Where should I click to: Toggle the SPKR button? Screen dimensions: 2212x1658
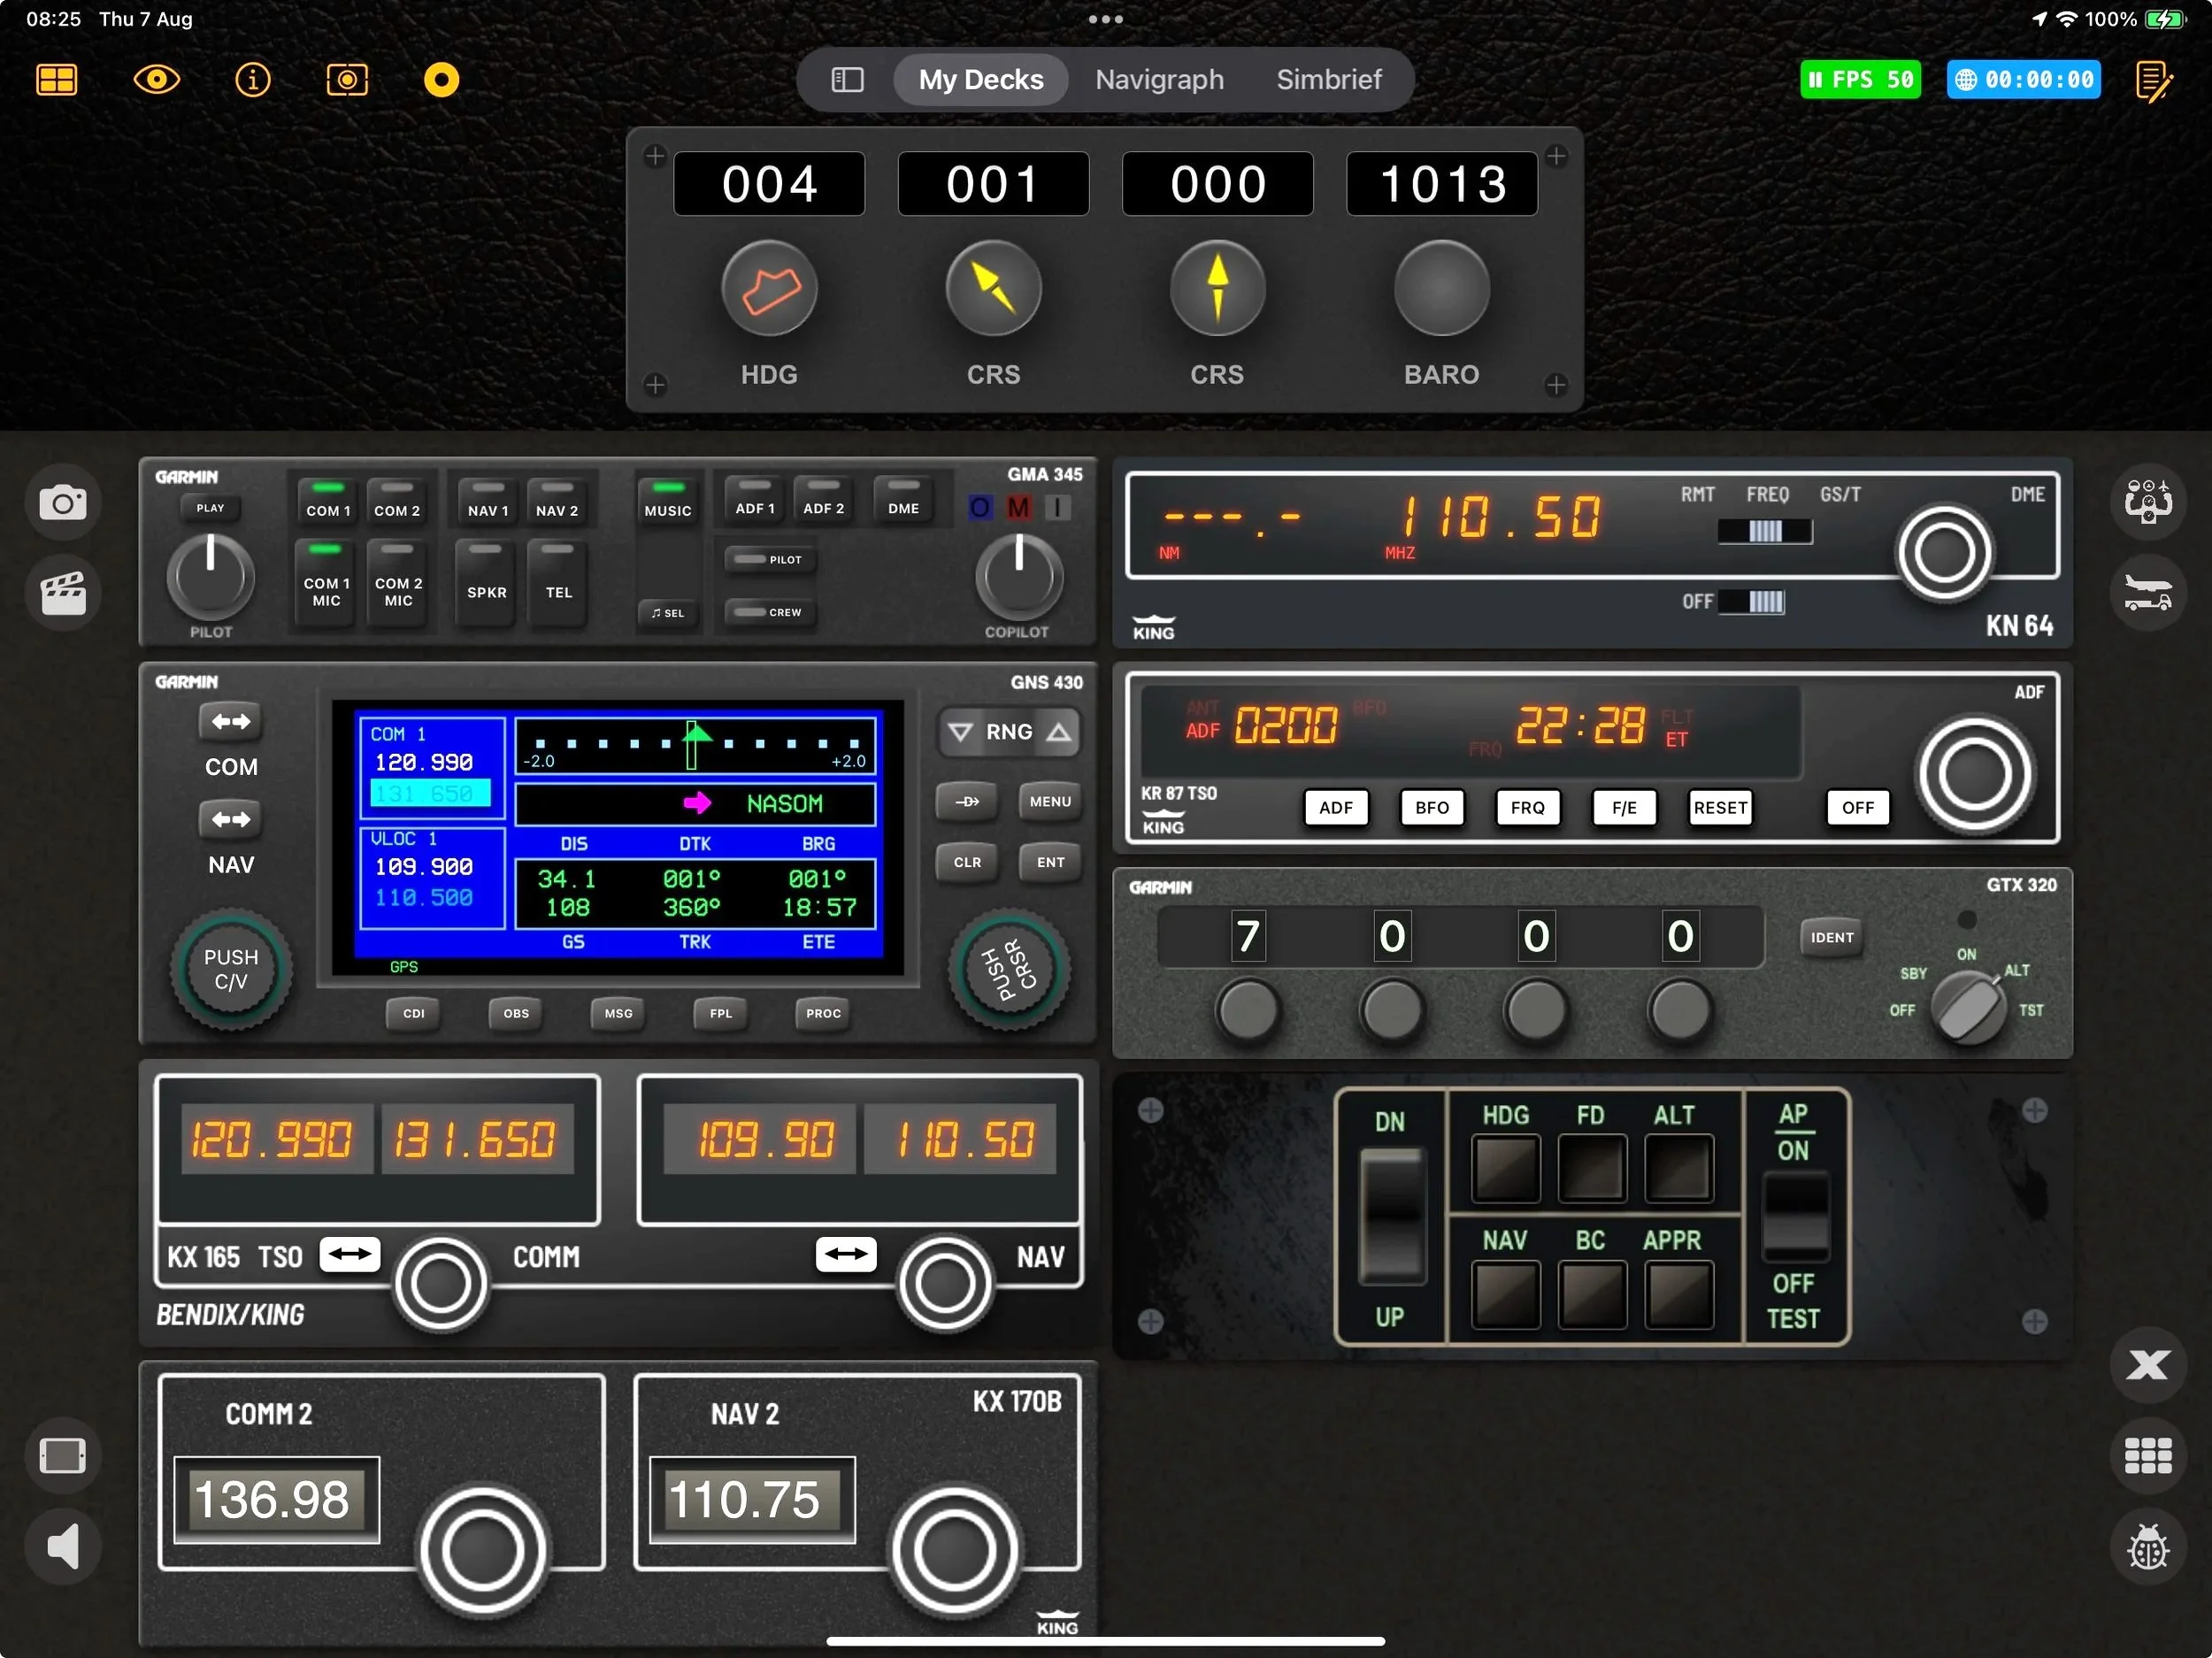[x=486, y=582]
